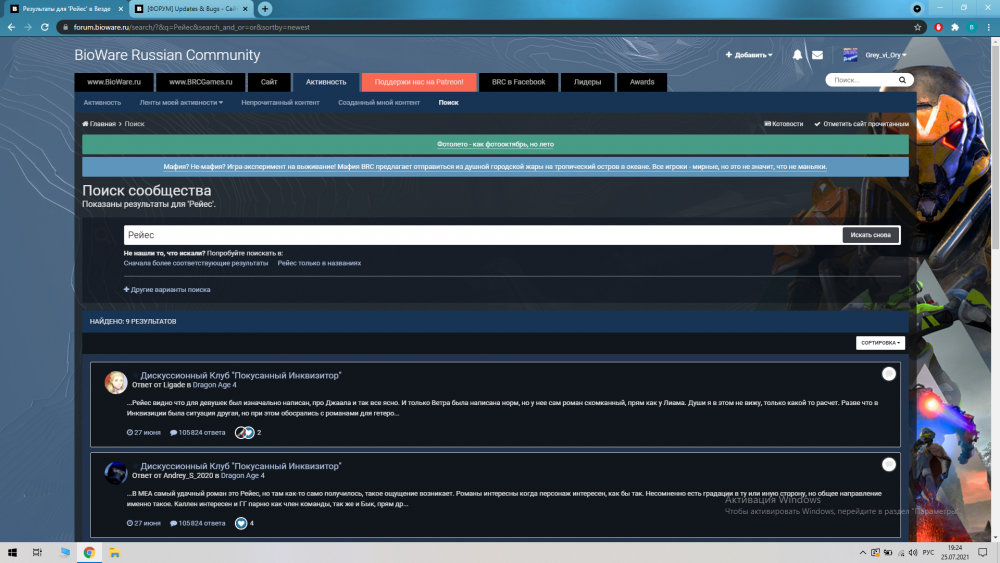The height and width of the screenshot is (563, 1000).
Task: Open the Сортировка dropdown
Action: [881, 343]
